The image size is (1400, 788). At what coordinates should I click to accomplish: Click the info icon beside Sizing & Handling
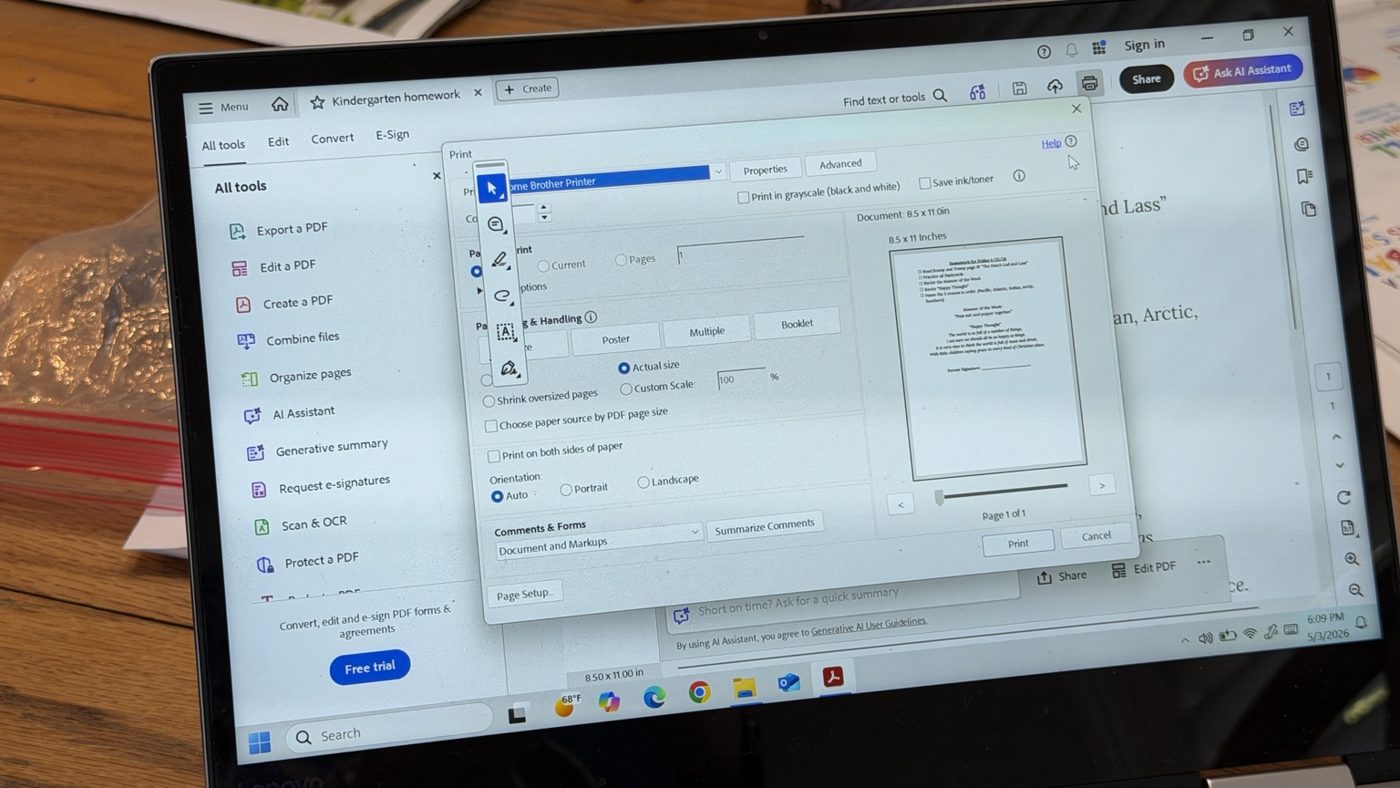pyautogui.click(x=590, y=318)
